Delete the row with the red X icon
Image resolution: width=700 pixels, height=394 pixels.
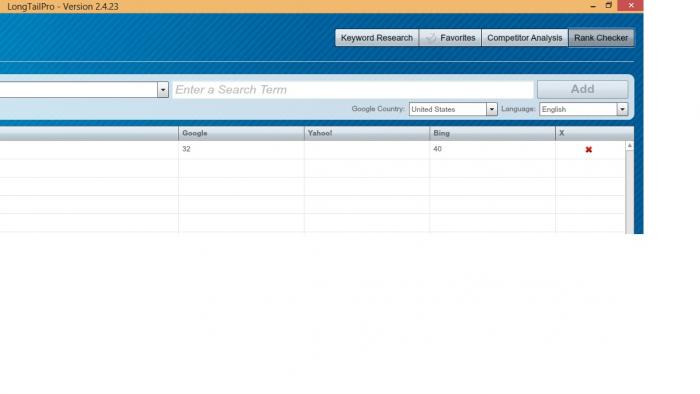(x=588, y=149)
